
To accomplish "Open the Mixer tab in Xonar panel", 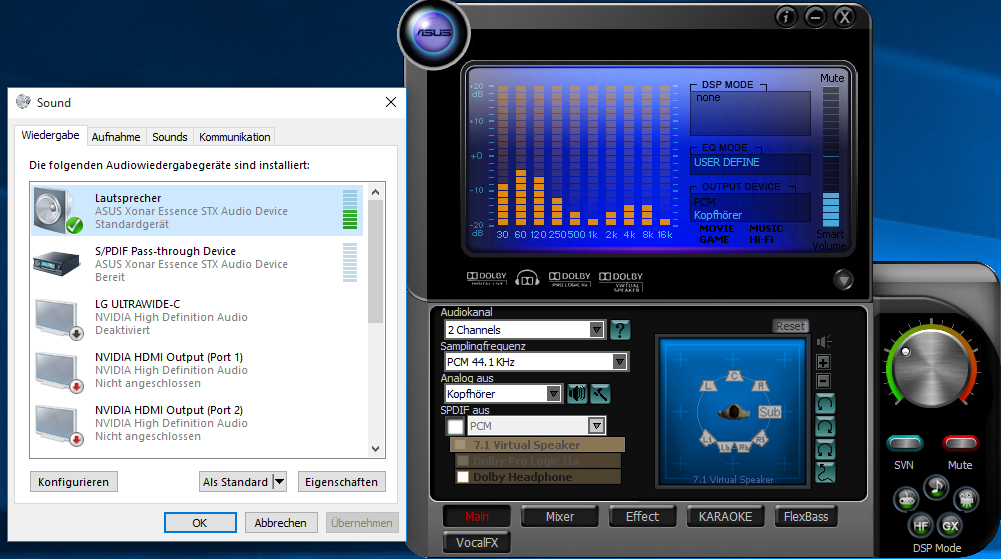I will (x=560, y=517).
